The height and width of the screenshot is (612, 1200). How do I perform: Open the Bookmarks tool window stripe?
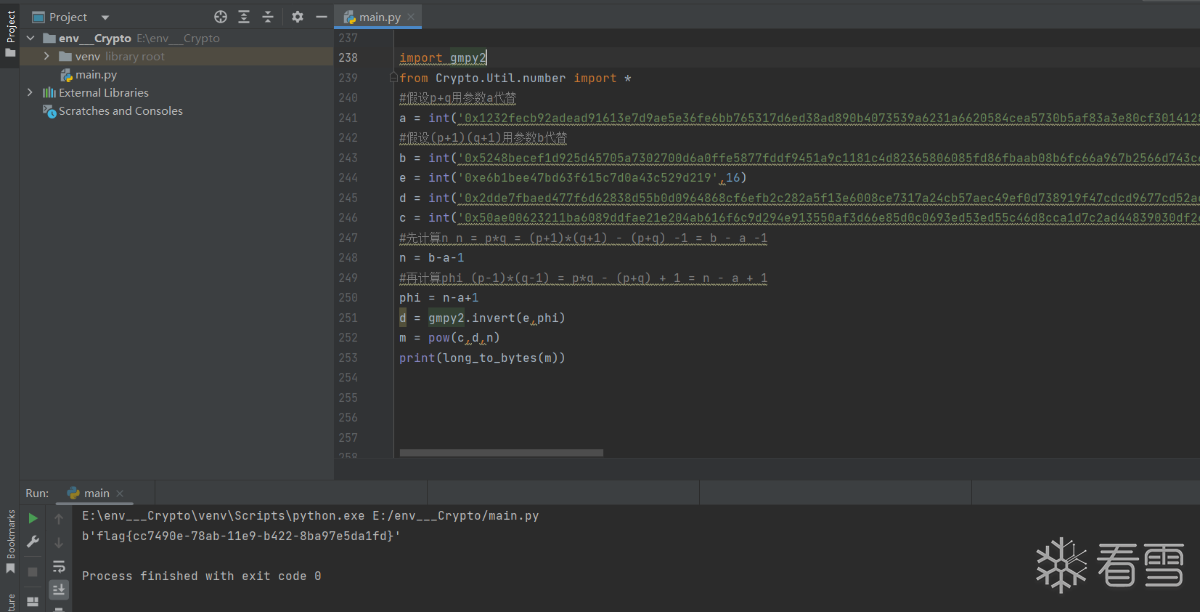tap(10, 540)
